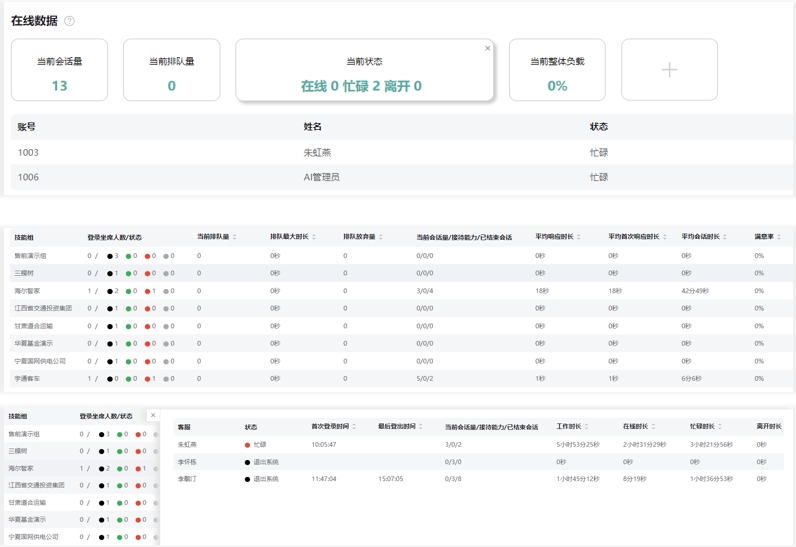Sort by 平均会话时长 column
Image resolution: width=796 pixels, height=547 pixels.
coord(728,237)
